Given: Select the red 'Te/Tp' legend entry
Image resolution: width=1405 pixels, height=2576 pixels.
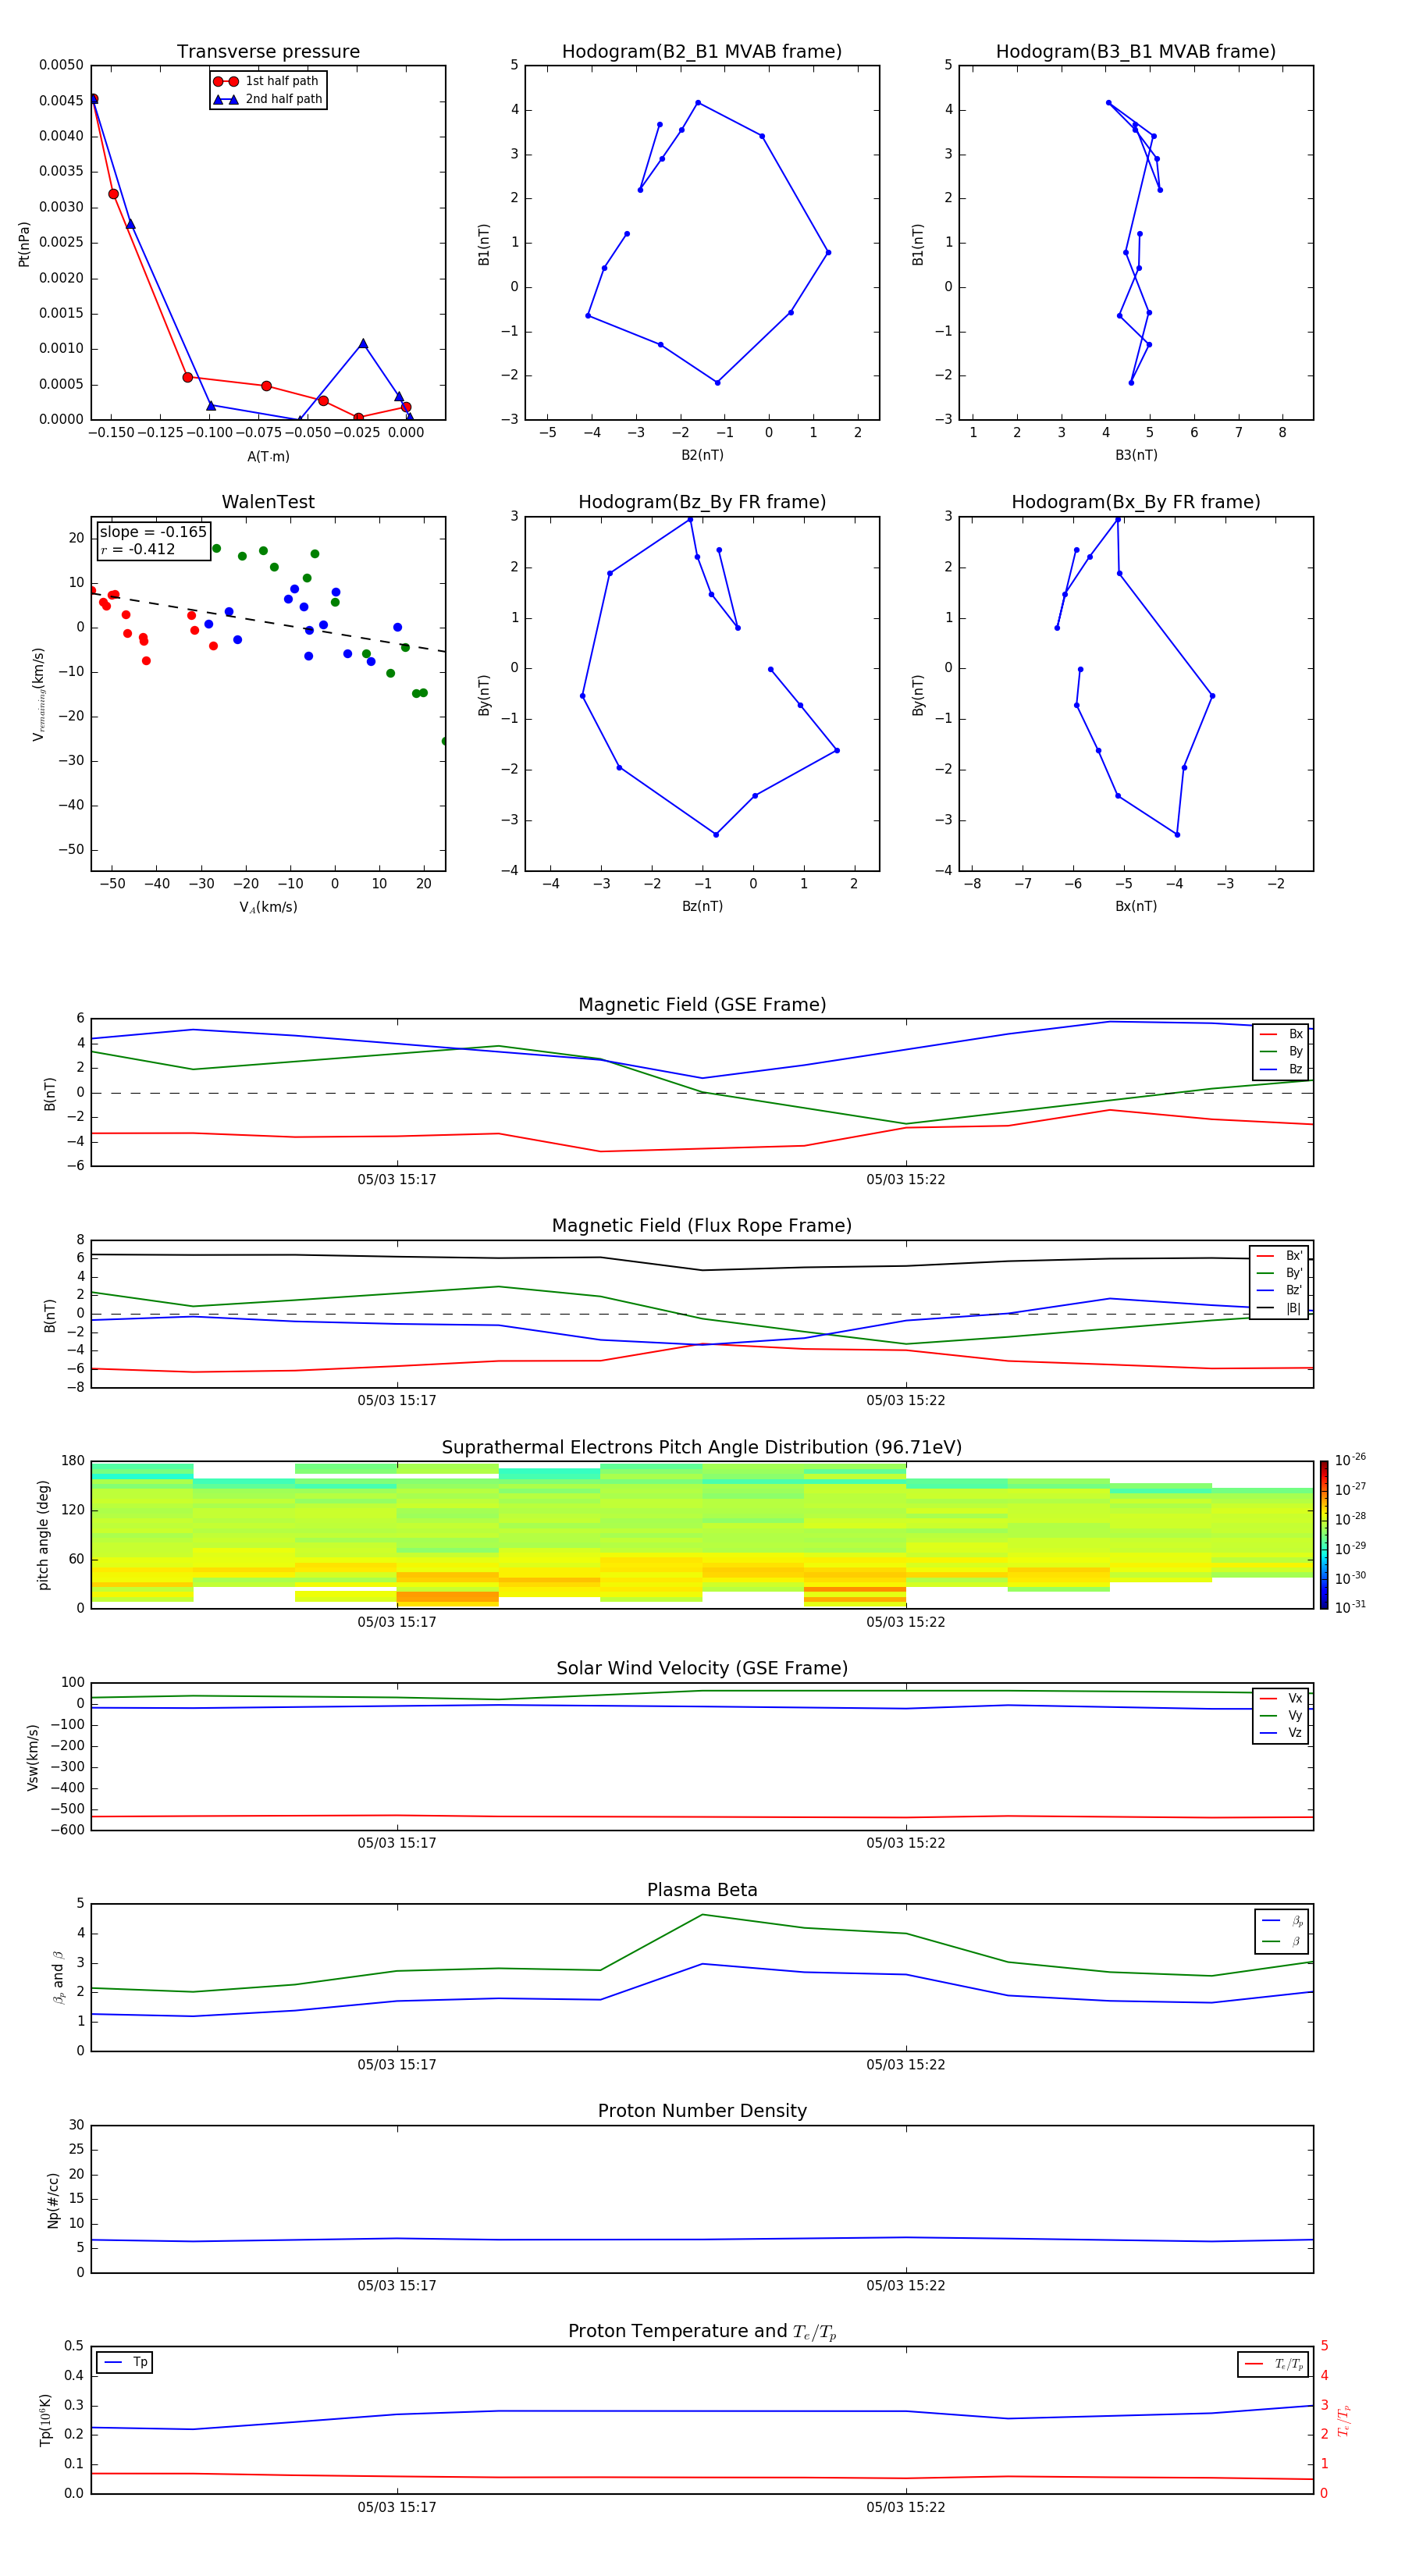Looking at the screenshot, I should [x=1274, y=2364].
